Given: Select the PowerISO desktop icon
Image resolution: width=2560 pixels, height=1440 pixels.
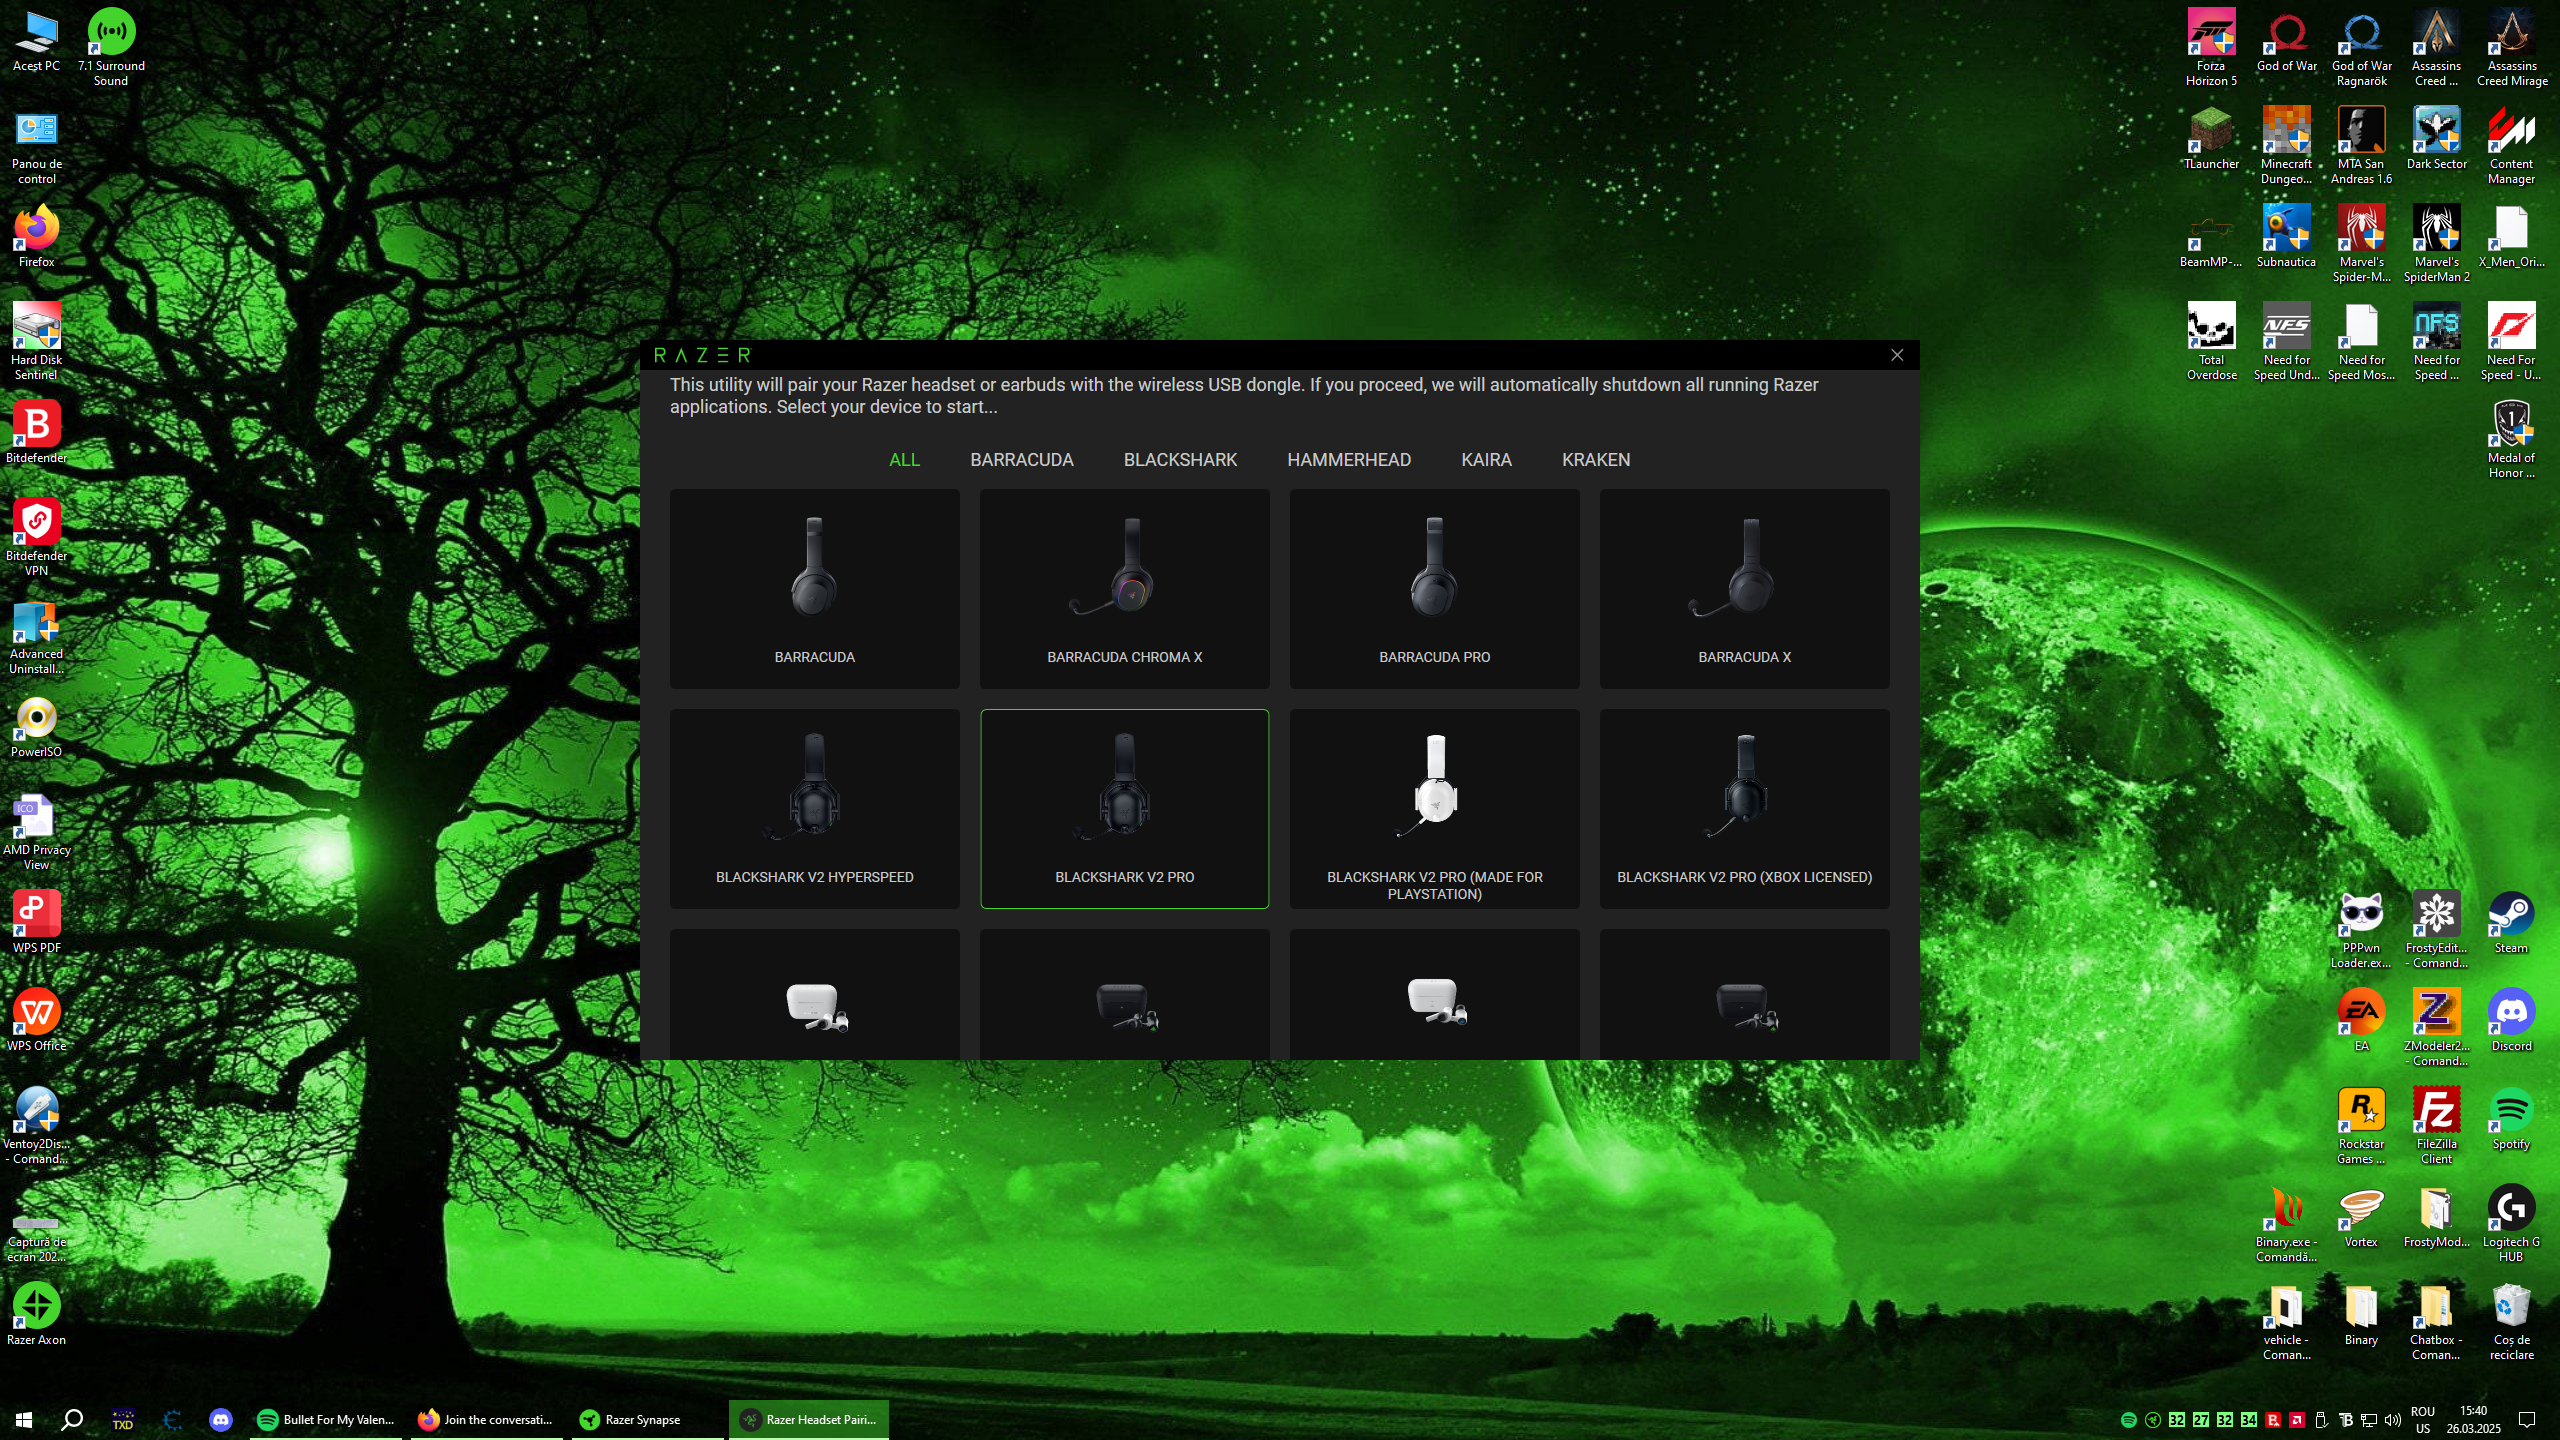Looking at the screenshot, I should pyautogui.click(x=36, y=726).
